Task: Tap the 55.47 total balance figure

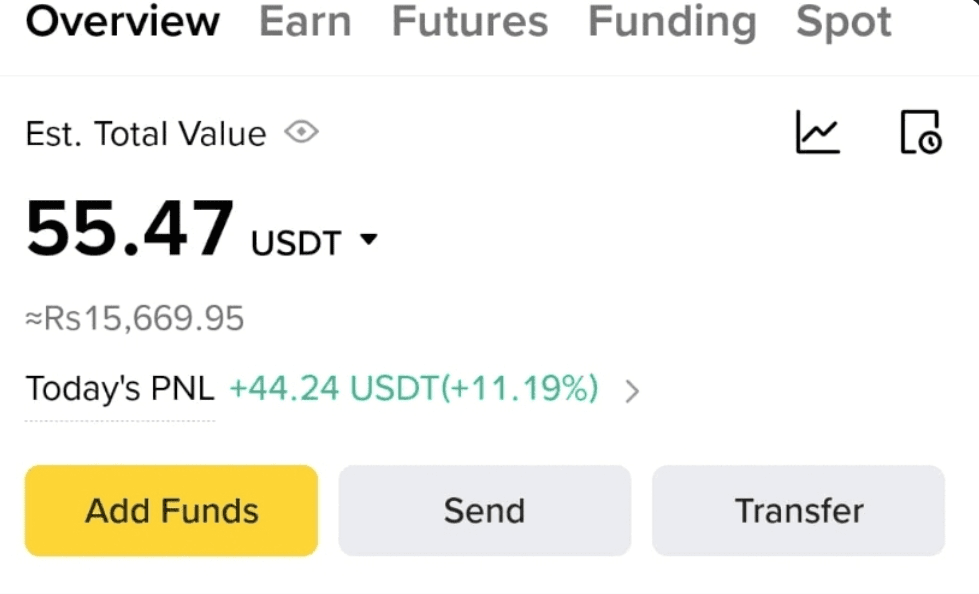Action: point(130,229)
